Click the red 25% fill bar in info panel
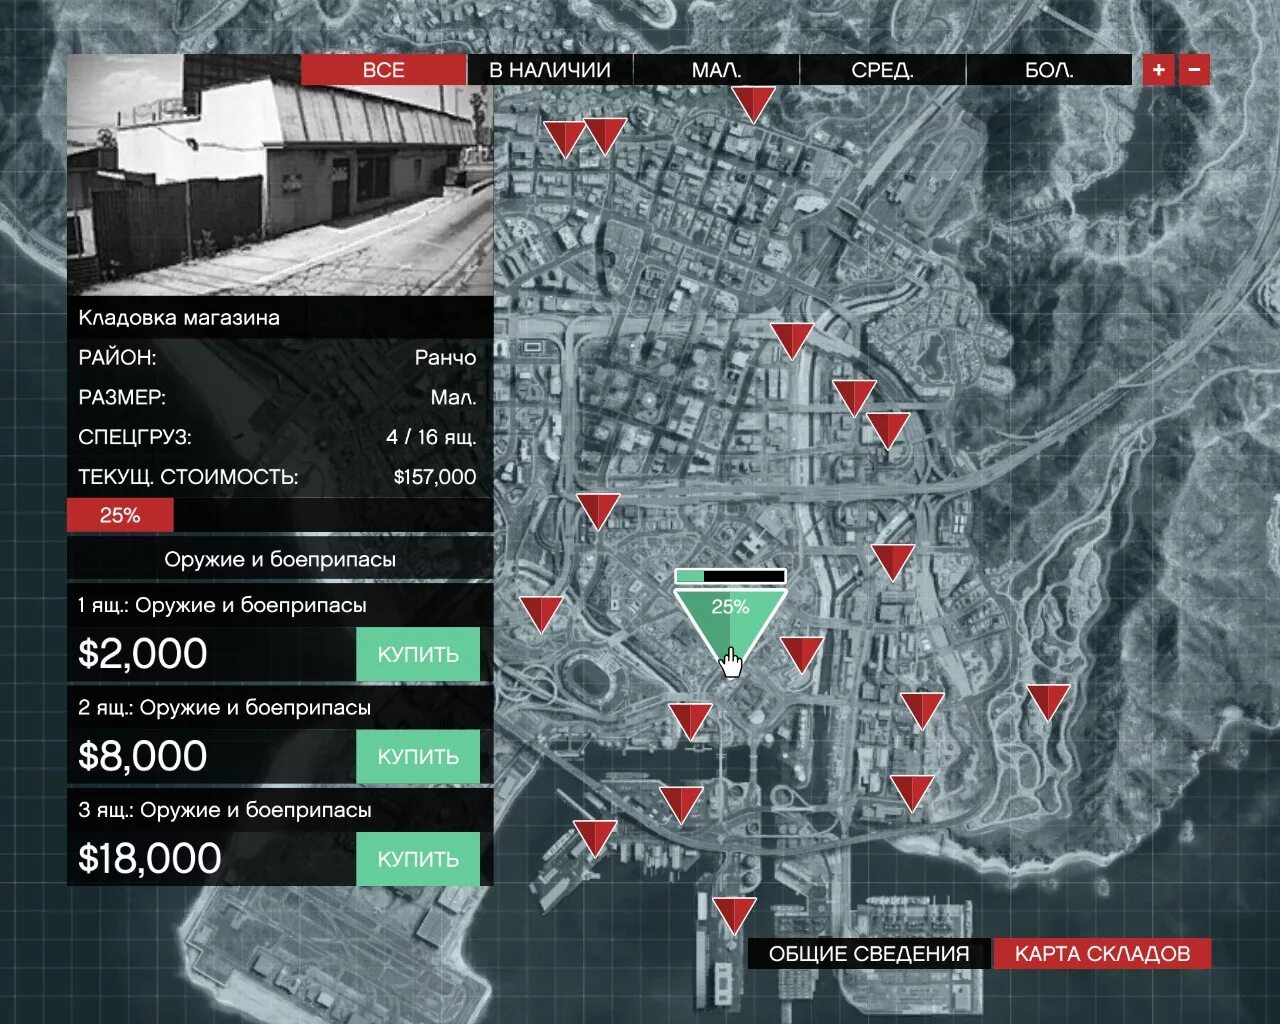The height and width of the screenshot is (1024, 1280). click(120, 515)
